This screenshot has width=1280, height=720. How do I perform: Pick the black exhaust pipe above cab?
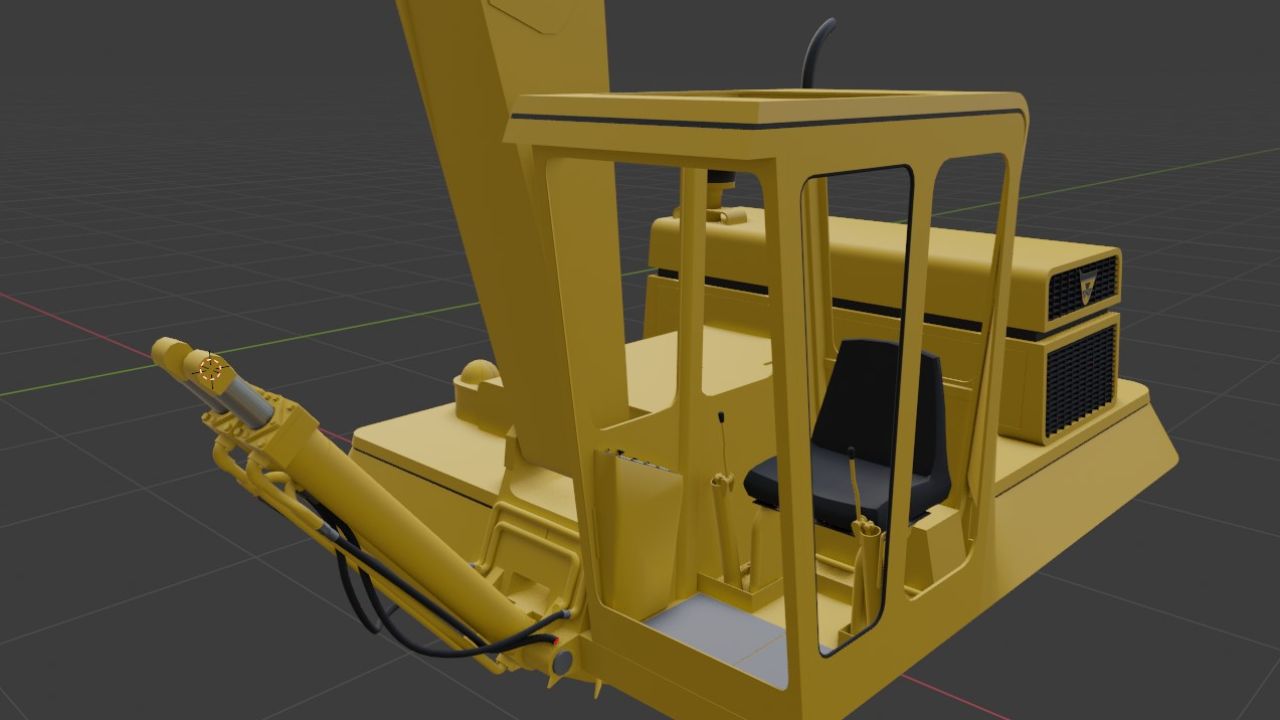pyautogui.click(x=817, y=52)
